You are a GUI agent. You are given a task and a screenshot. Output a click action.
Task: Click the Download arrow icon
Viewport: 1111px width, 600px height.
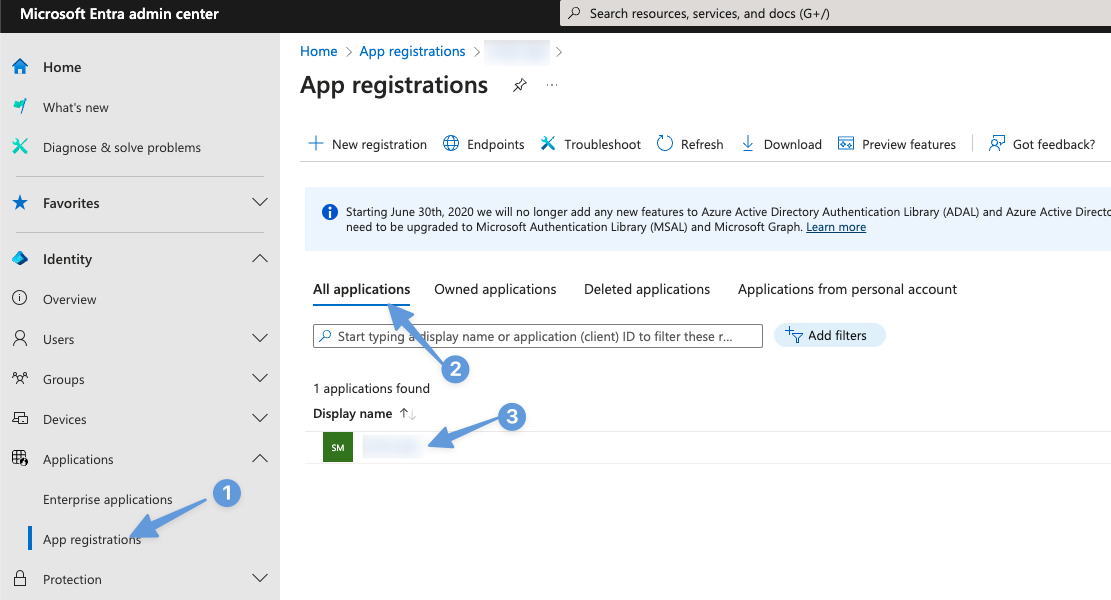point(748,144)
